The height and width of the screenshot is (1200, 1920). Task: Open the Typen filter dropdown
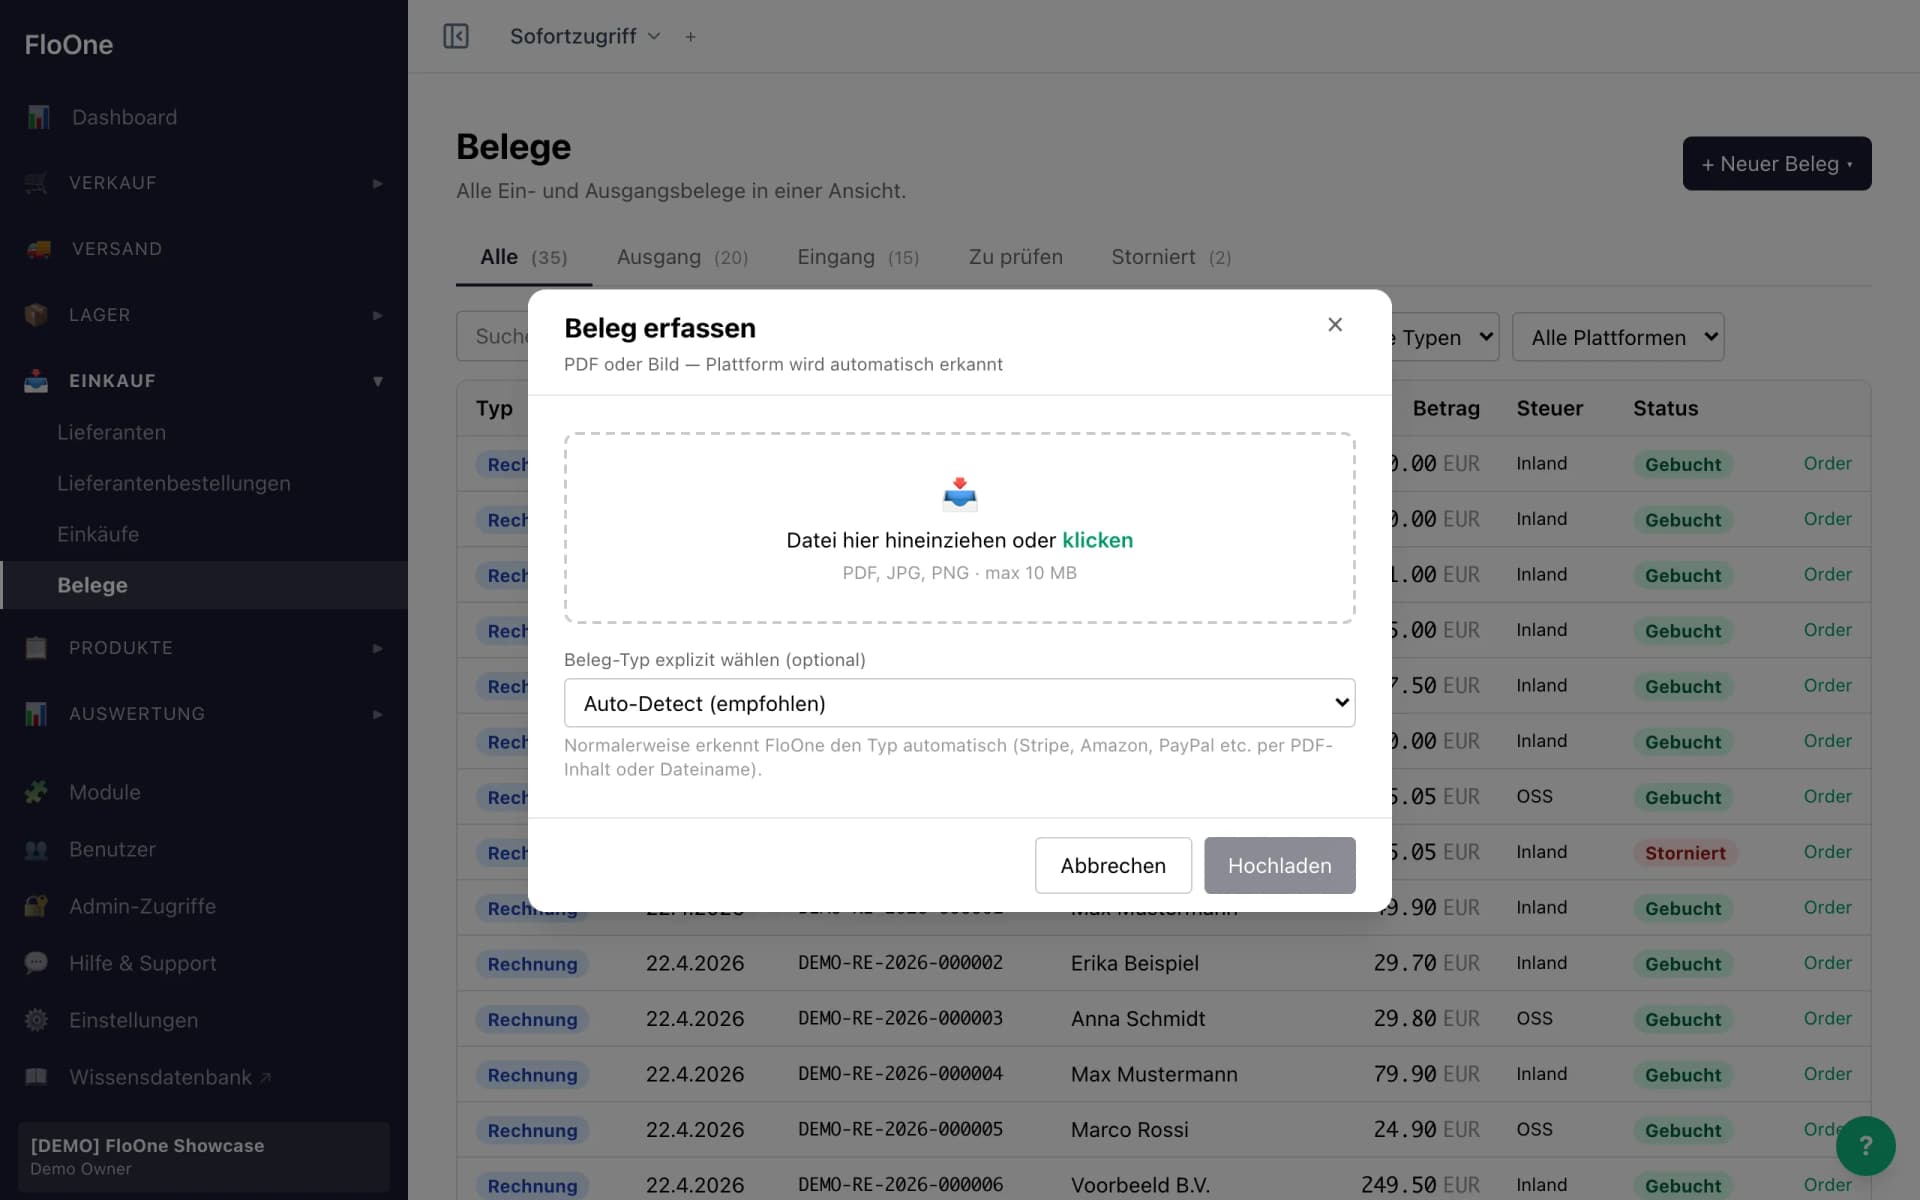[x=1445, y=337]
